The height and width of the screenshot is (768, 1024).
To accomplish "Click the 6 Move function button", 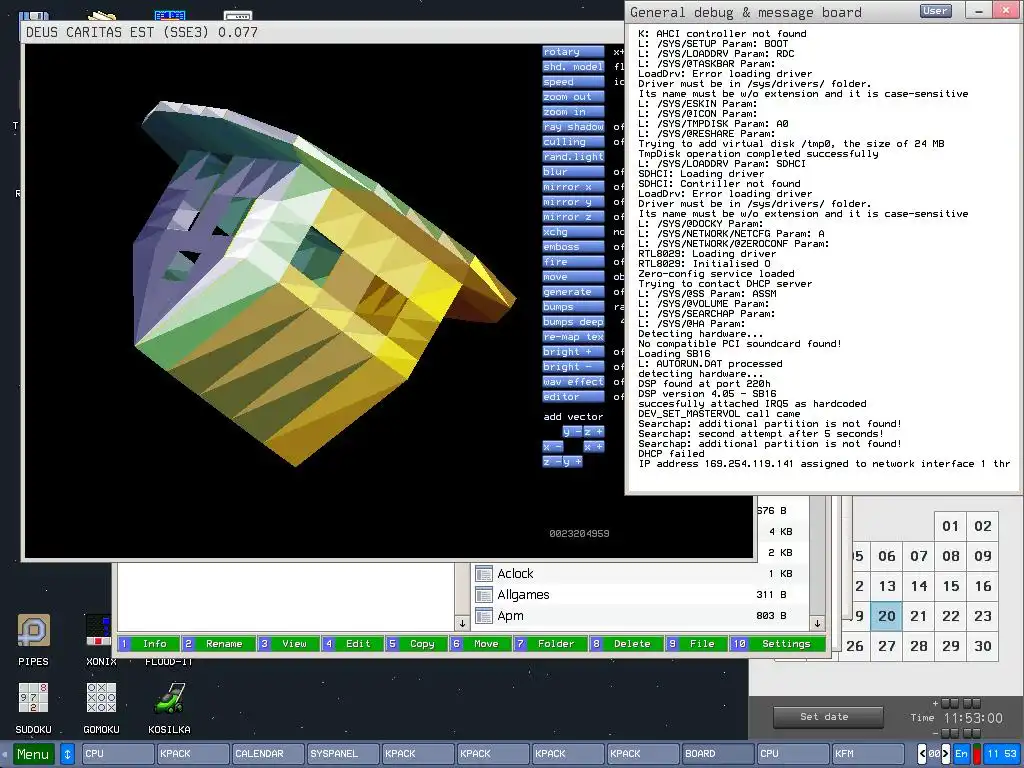I will [480, 644].
